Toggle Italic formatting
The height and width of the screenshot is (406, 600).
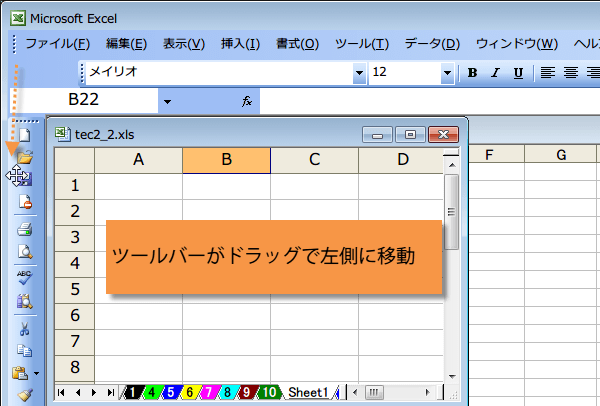click(496, 73)
